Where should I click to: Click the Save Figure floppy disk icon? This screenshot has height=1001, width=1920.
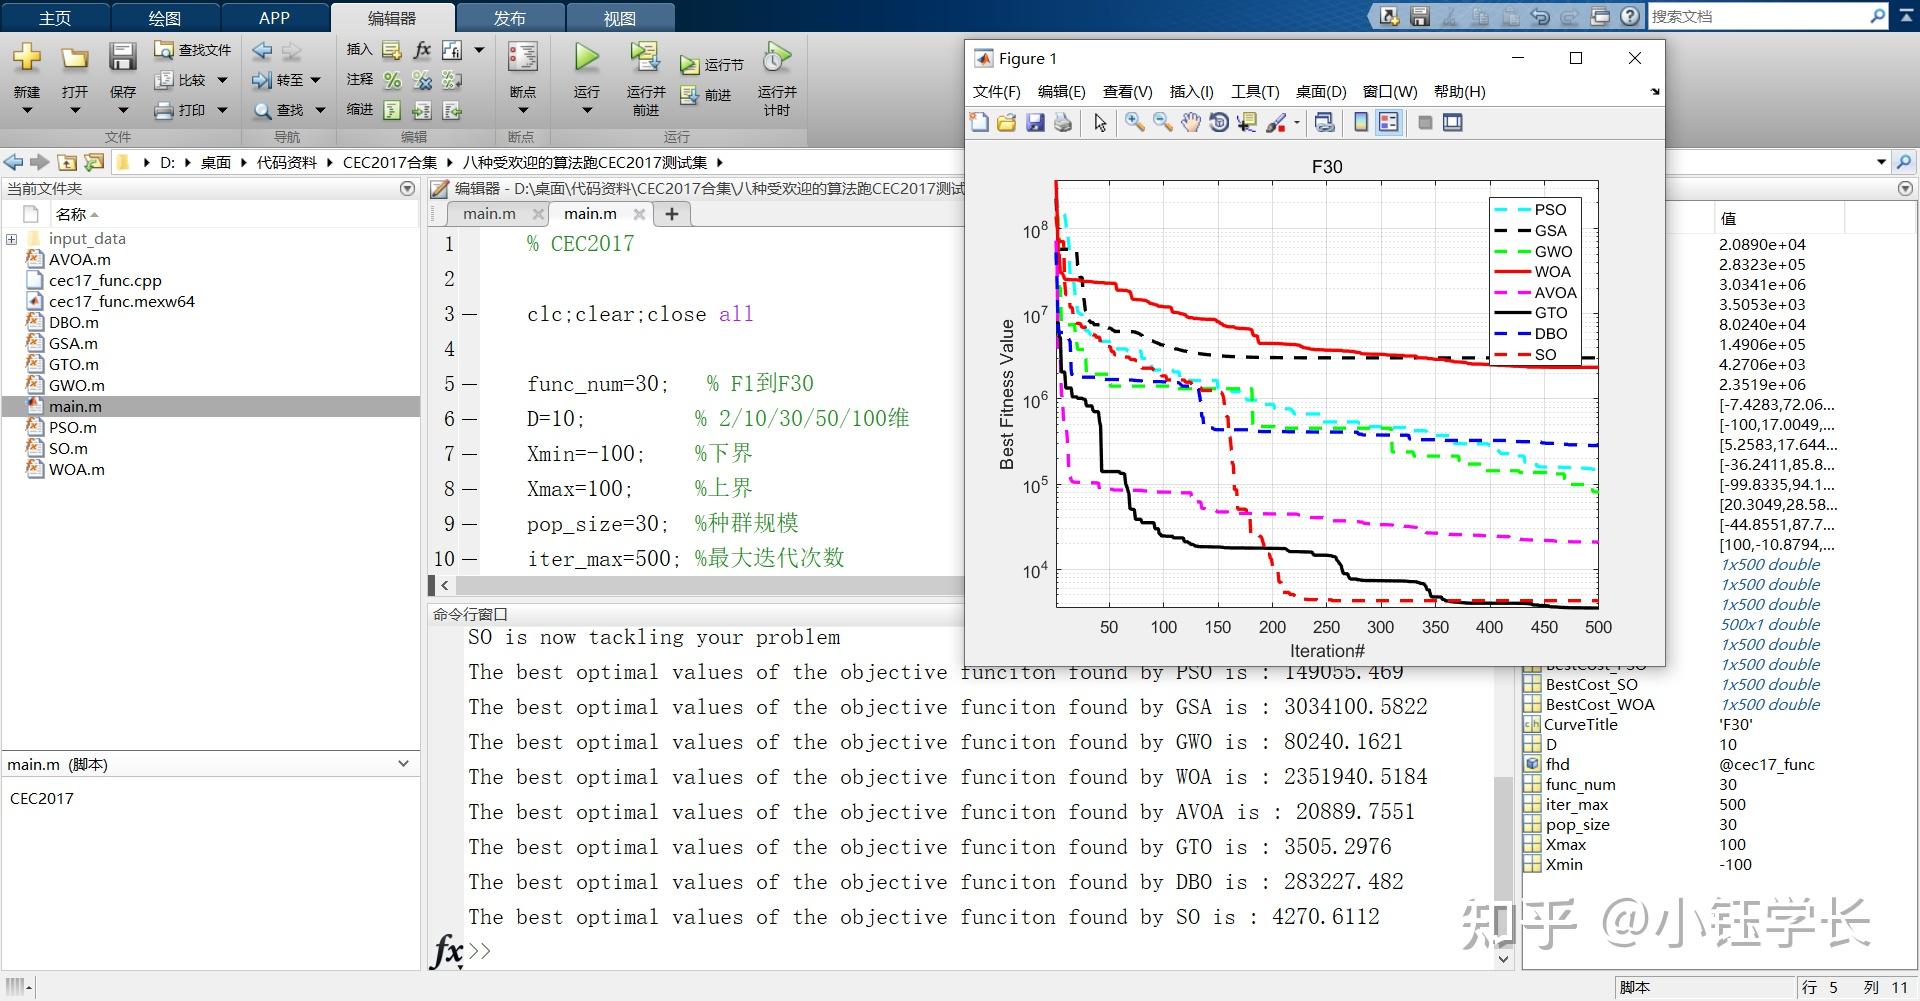[x=1035, y=122]
